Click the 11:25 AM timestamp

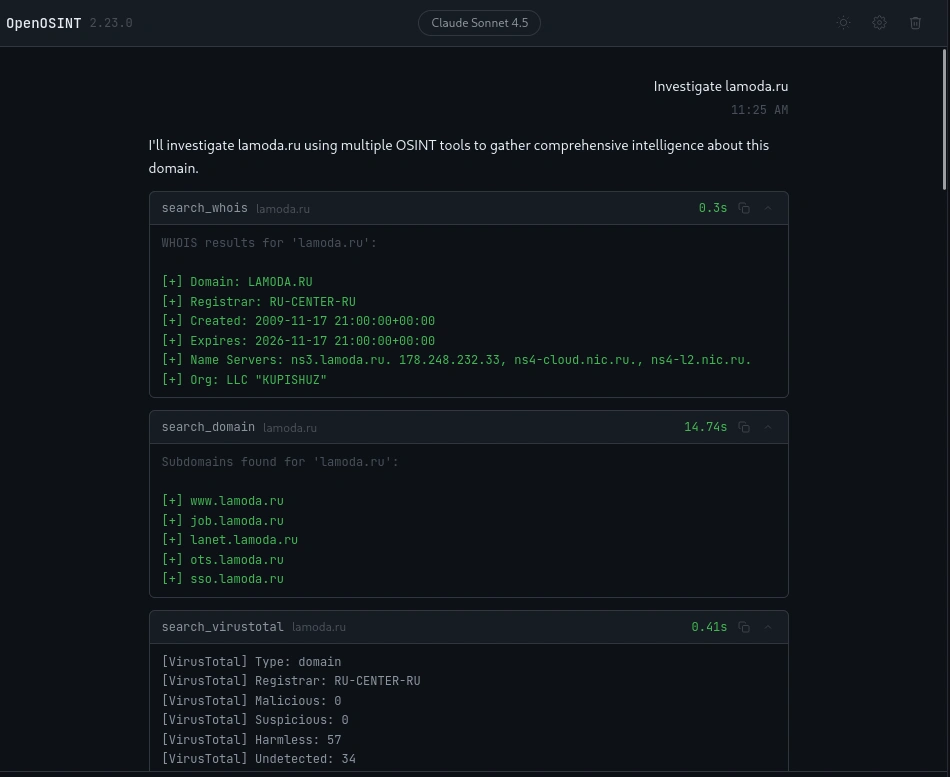(759, 110)
